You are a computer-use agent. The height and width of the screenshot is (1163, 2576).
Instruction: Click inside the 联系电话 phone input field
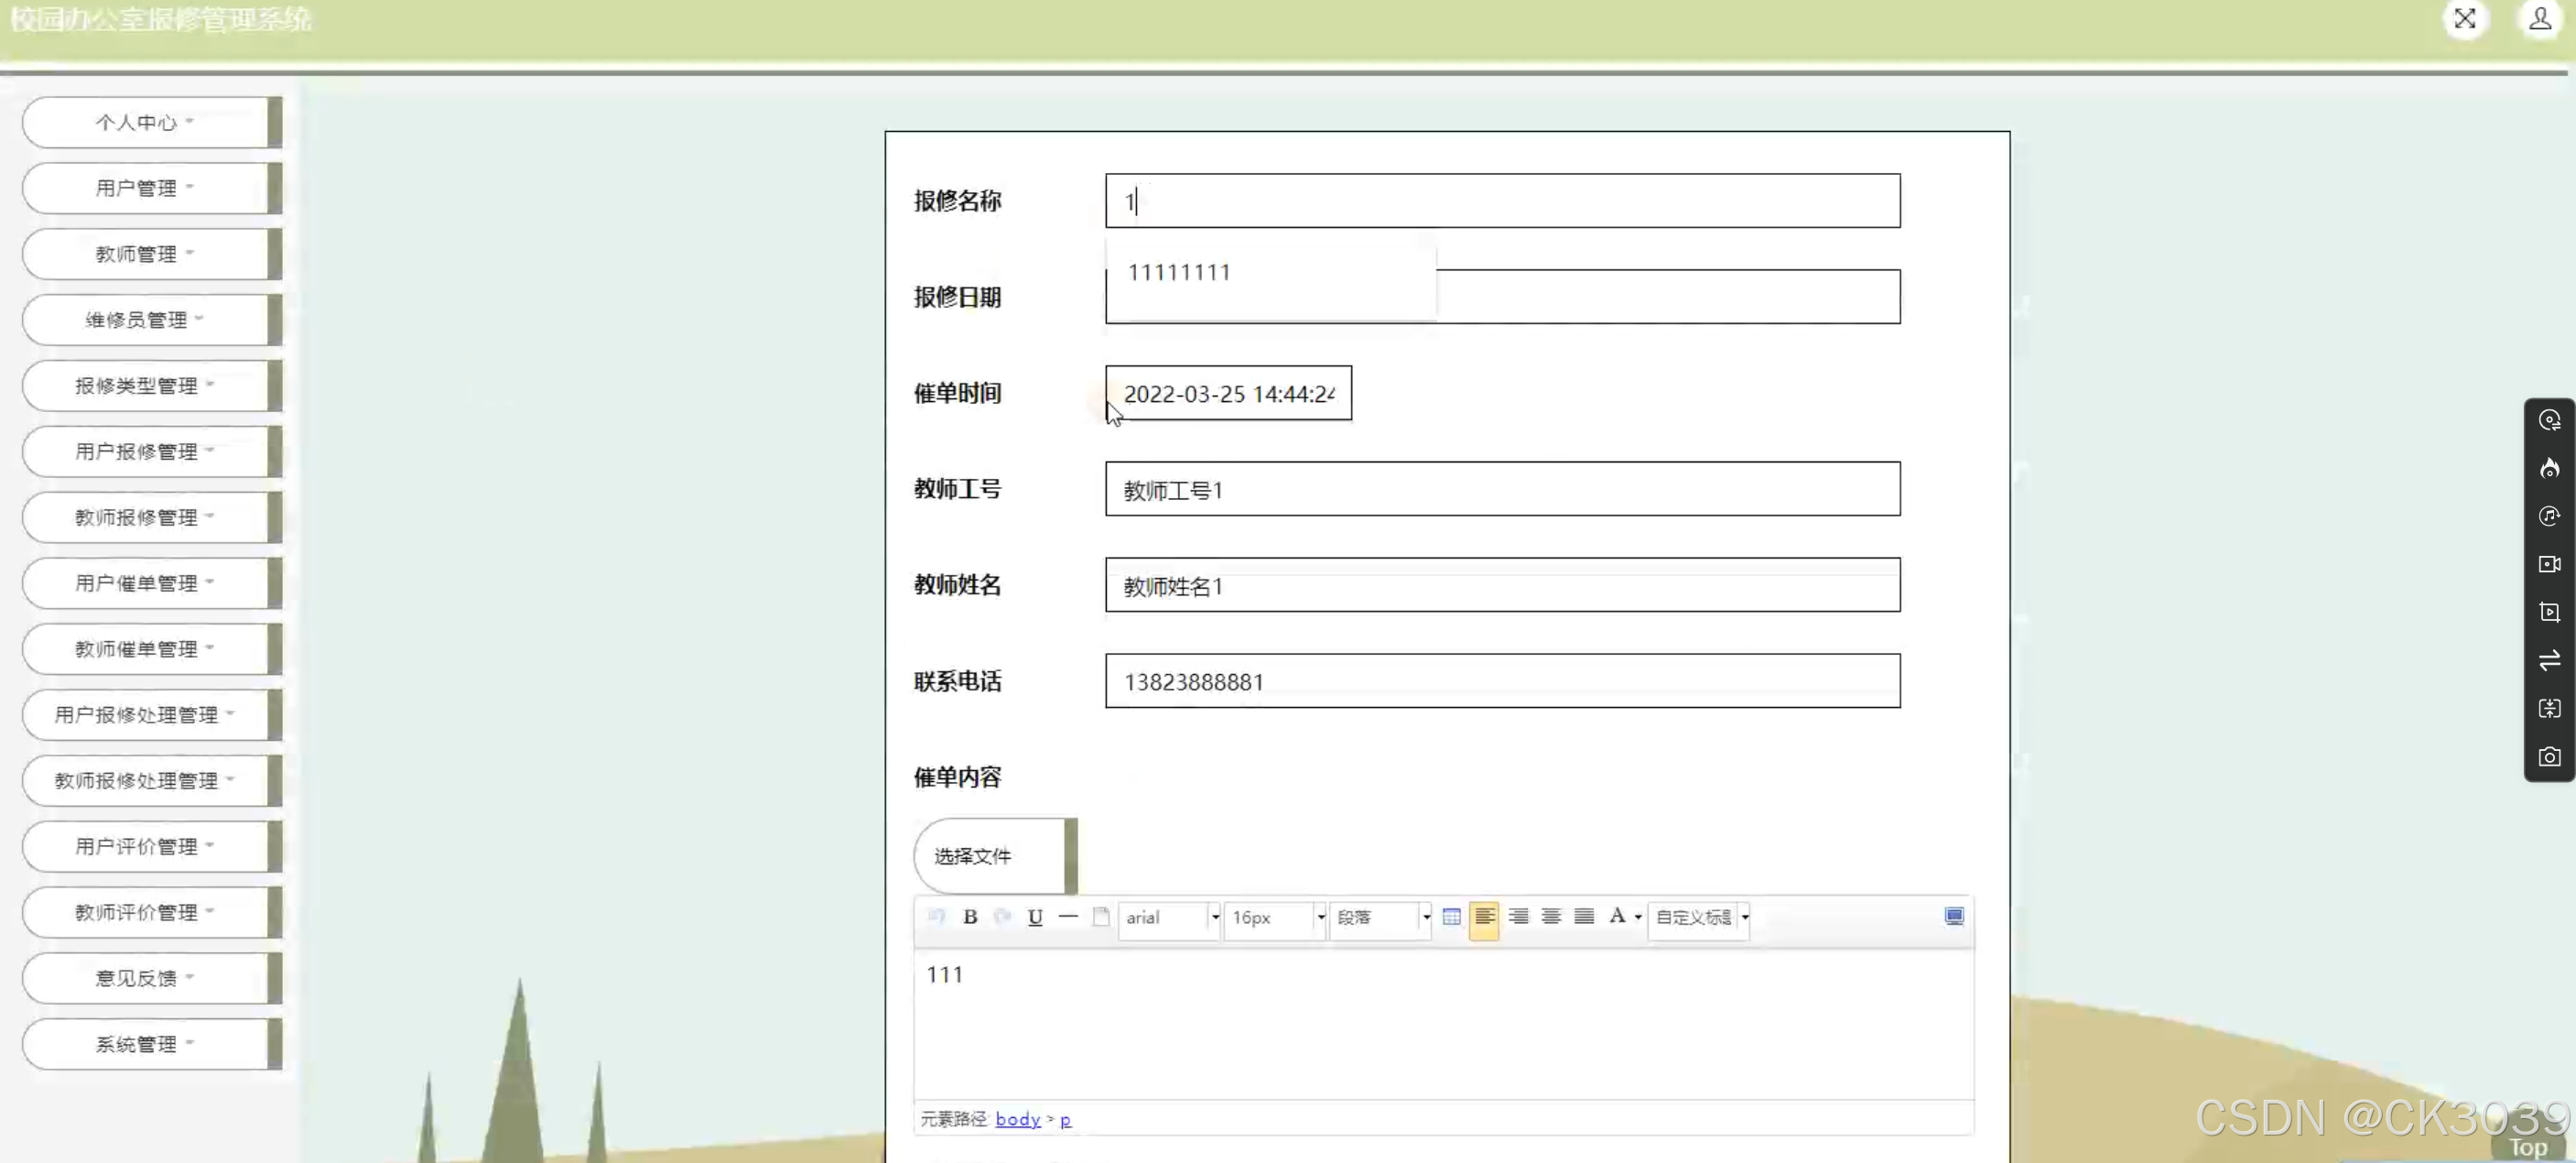click(x=1500, y=681)
